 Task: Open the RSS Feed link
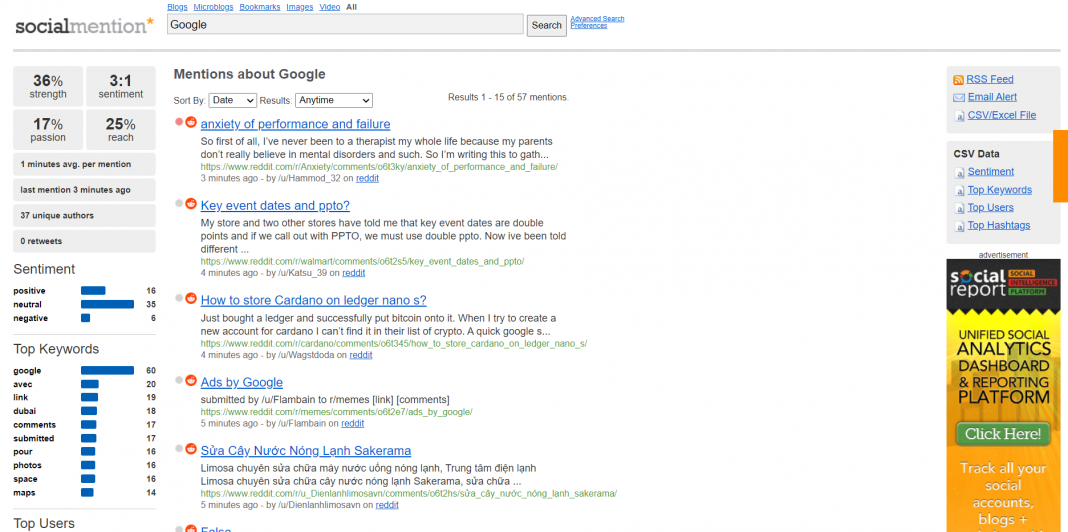pos(990,80)
